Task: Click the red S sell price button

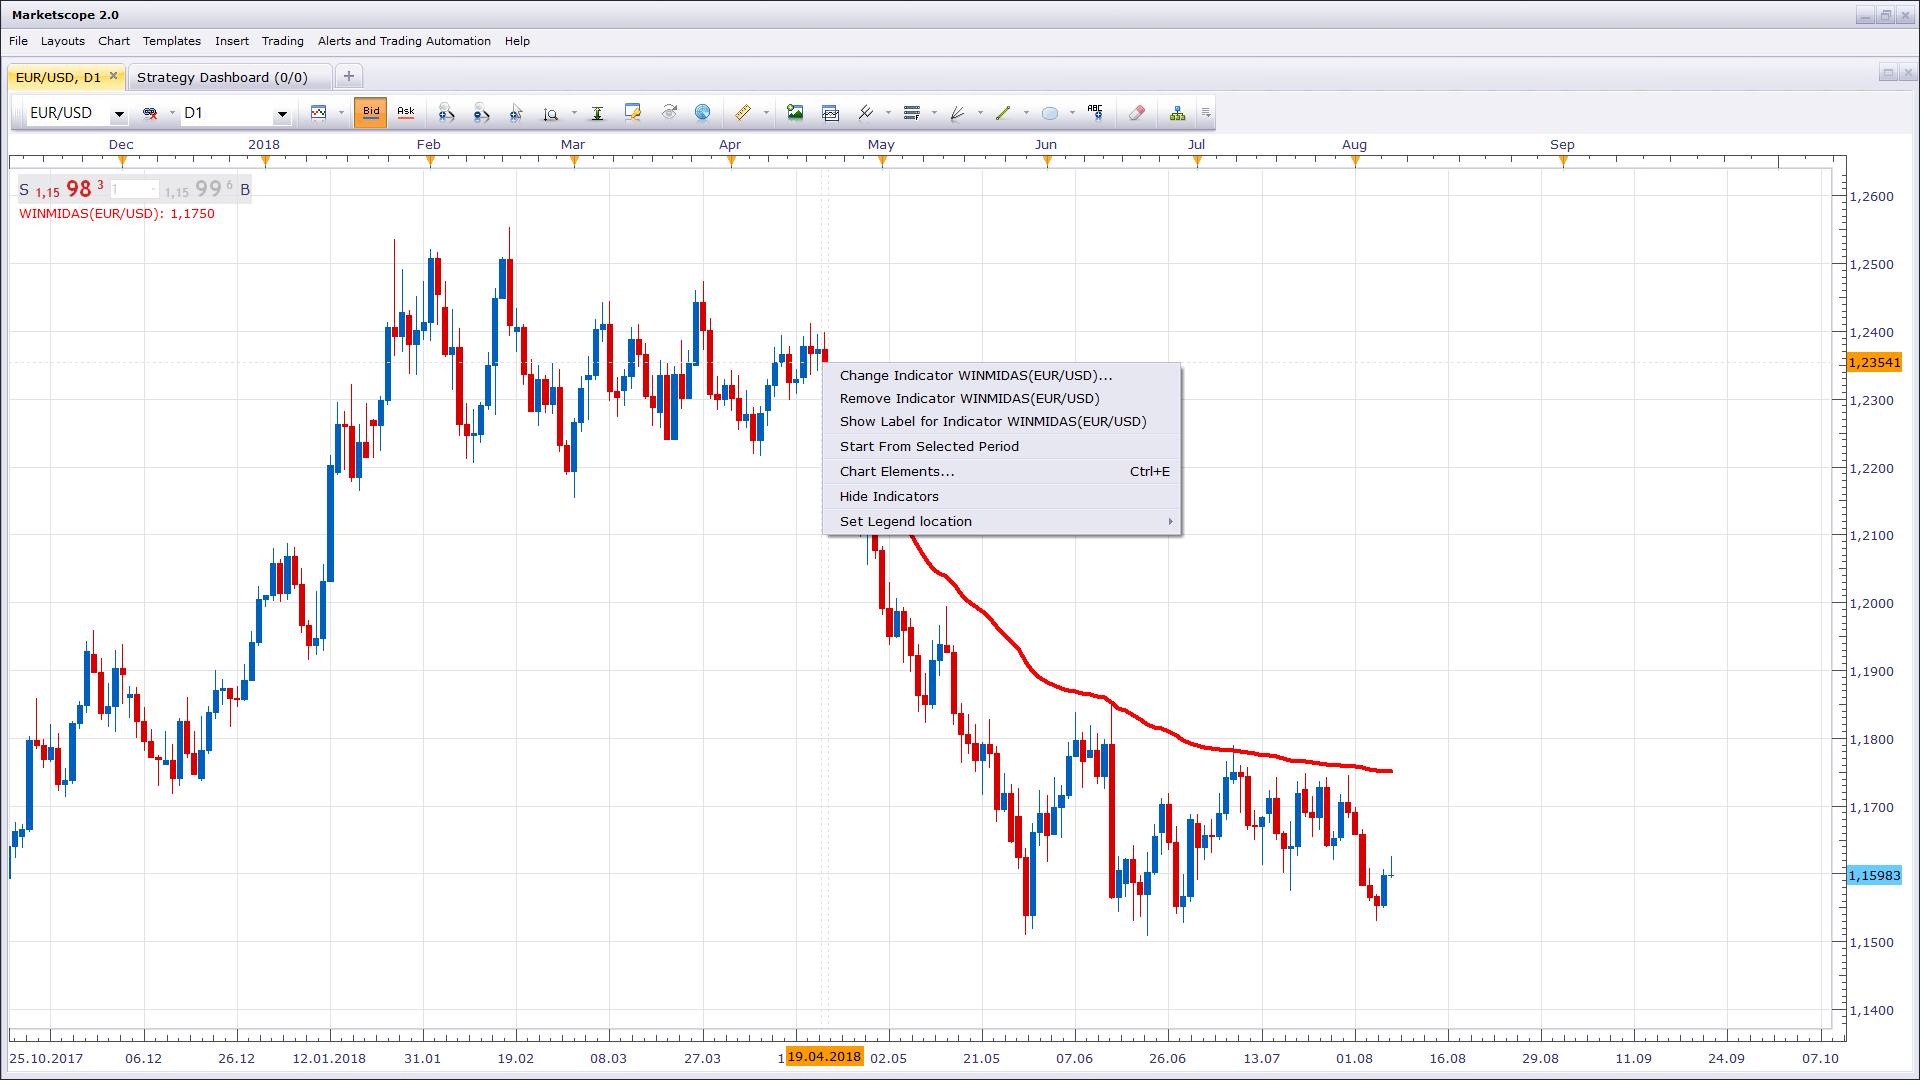Action: (62, 190)
